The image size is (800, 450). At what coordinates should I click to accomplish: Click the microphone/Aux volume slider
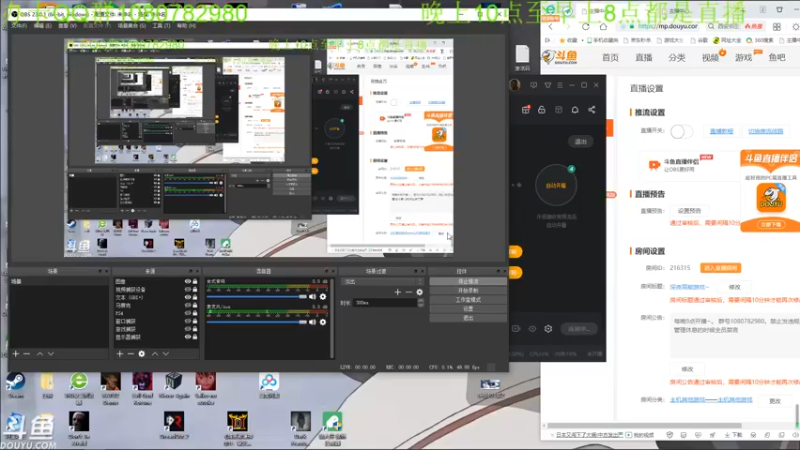click(x=257, y=322)
